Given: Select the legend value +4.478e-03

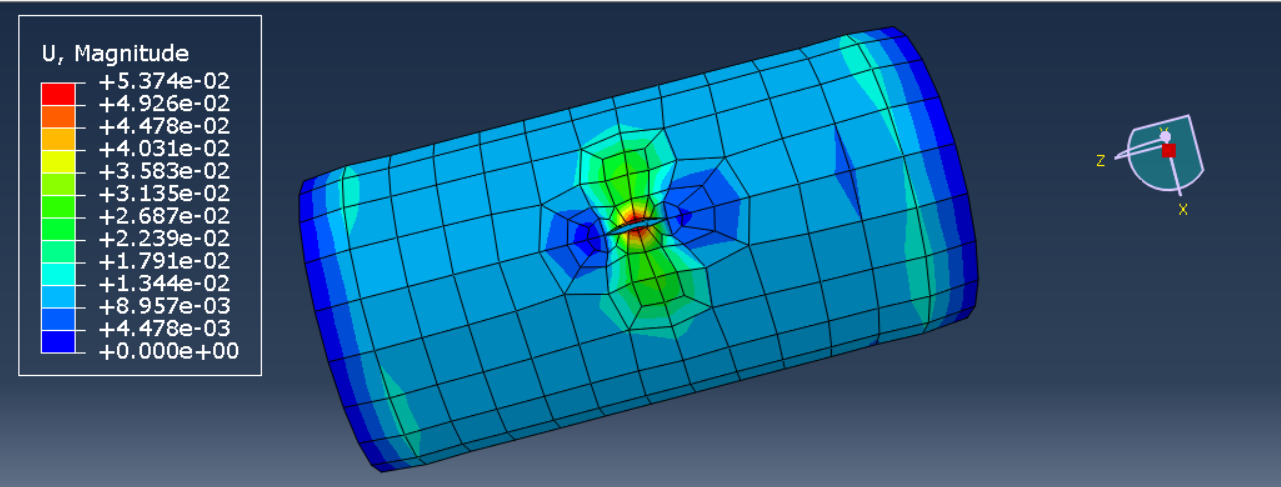Looking at the screenshot, I should coord(164,329).
